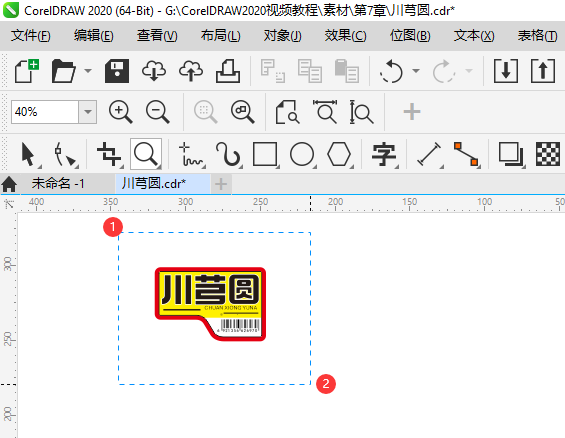The image size is (565, 438).
Task: Open the zoom level dropdown list
Action: point(88,112)
